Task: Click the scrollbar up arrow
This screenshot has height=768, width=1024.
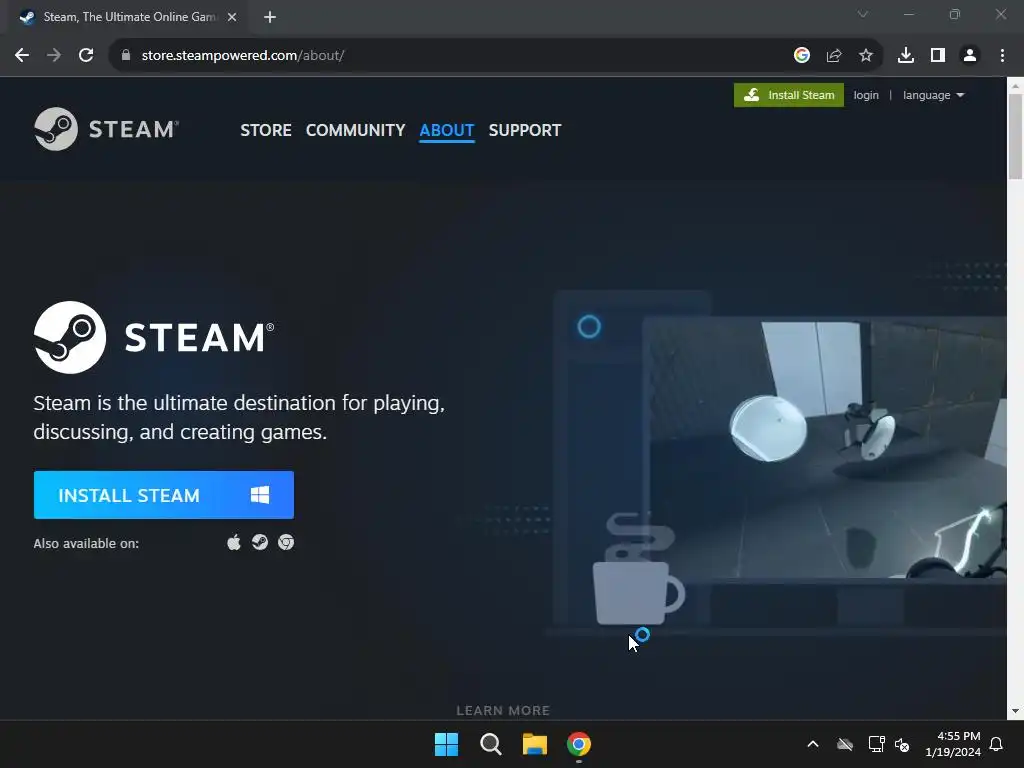Action: tap(1015, 85)
